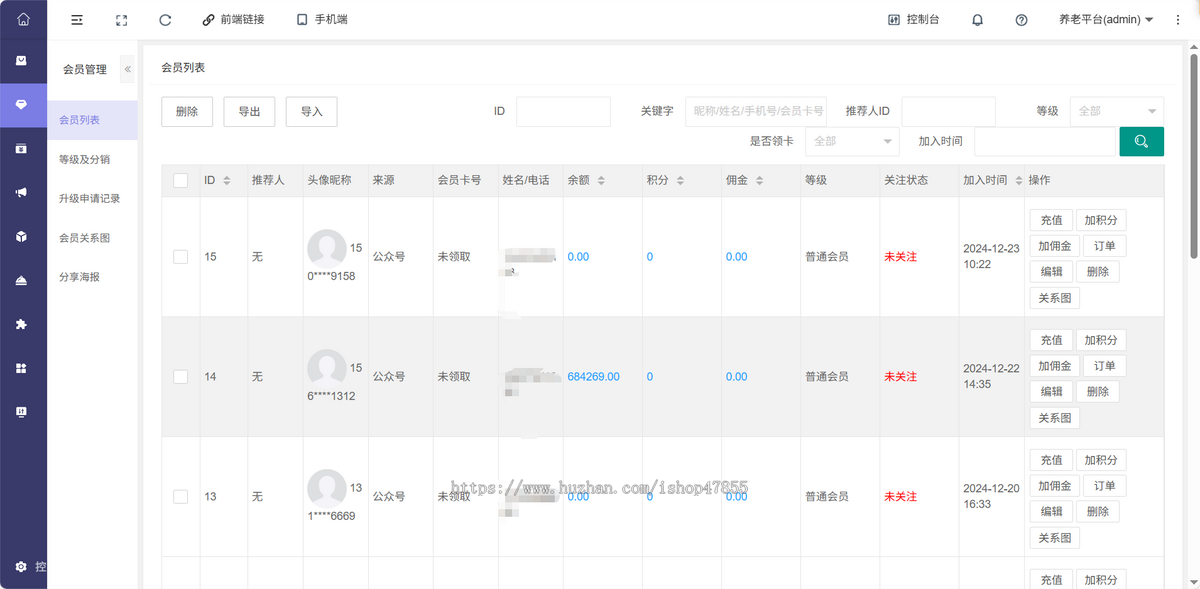This screenshot has width=1200, height=589.
Task: Click the notification bell icon
Action: 977,20
